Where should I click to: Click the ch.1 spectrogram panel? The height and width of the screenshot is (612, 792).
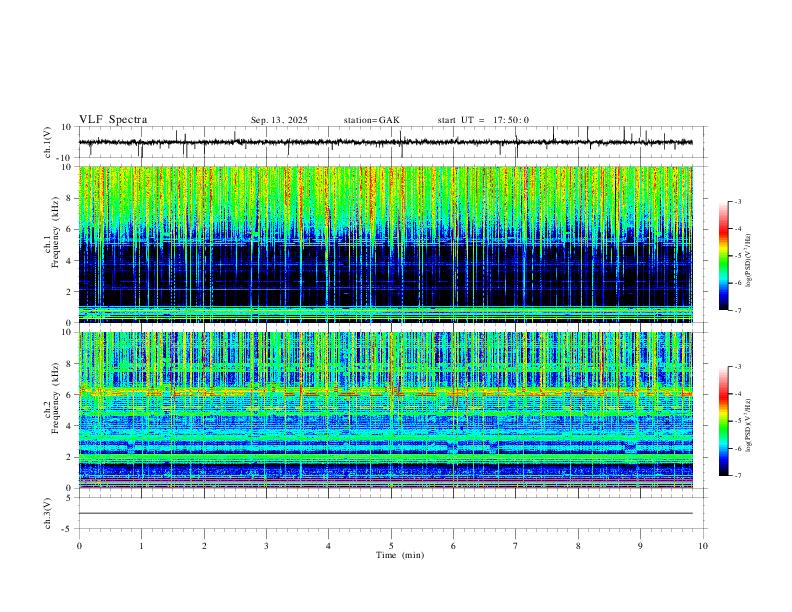pos(386,244)
